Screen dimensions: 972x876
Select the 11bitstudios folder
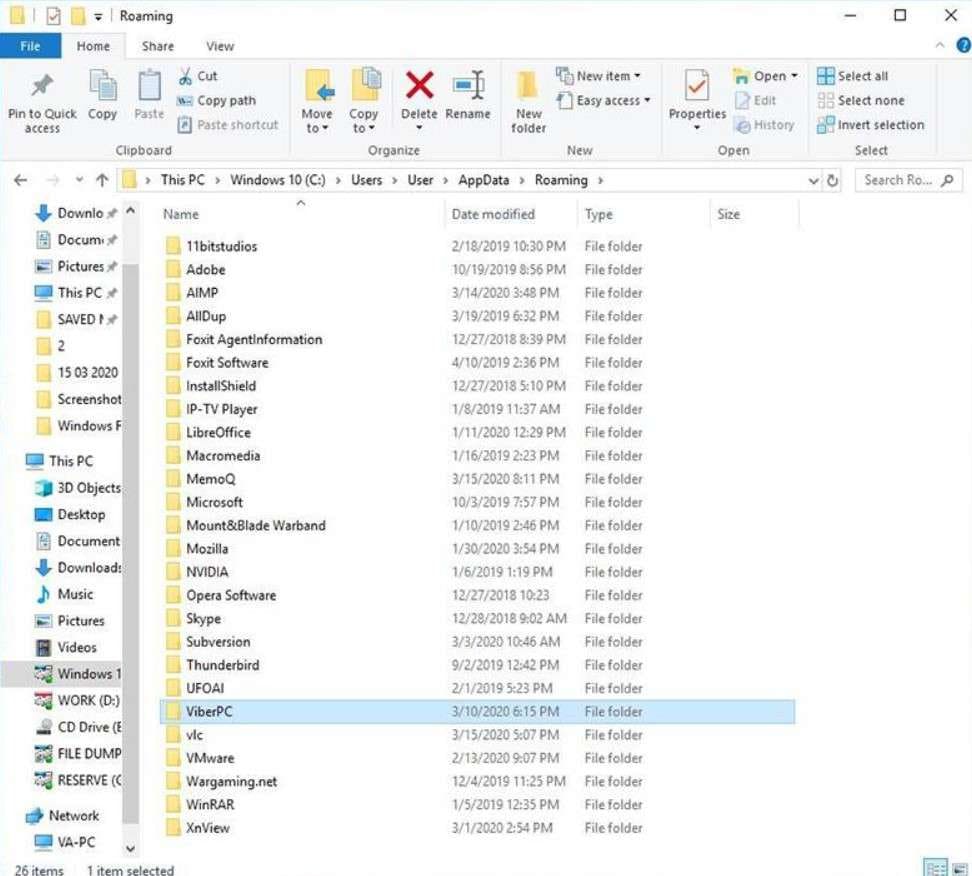pos(477,247)
